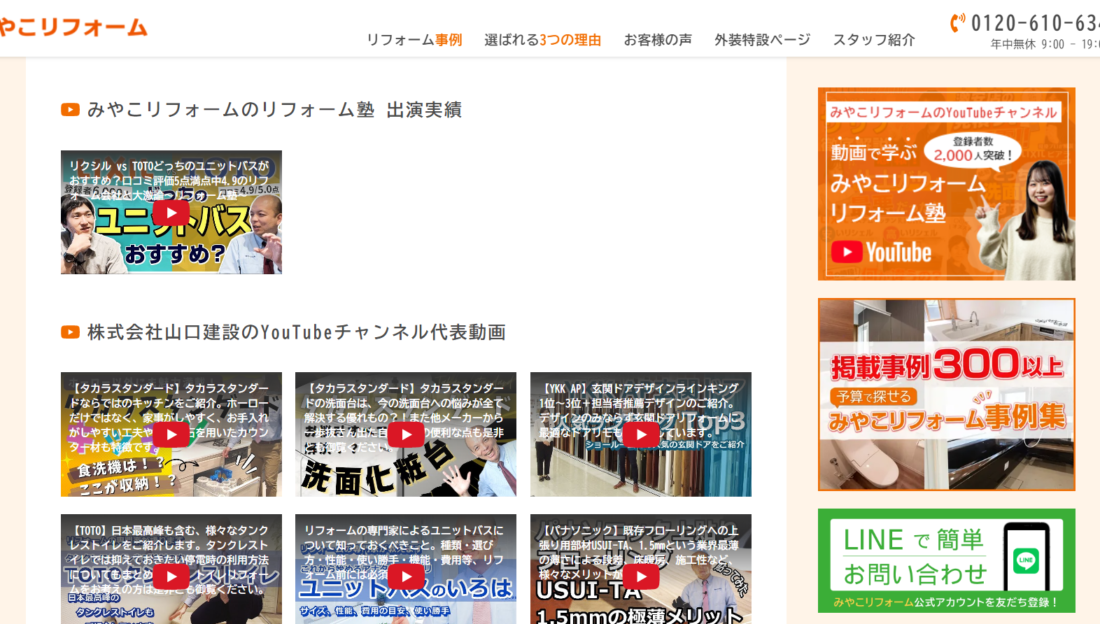Click the phone icon beside 0120 number
1100x624 pixels.
coord(957,23)
